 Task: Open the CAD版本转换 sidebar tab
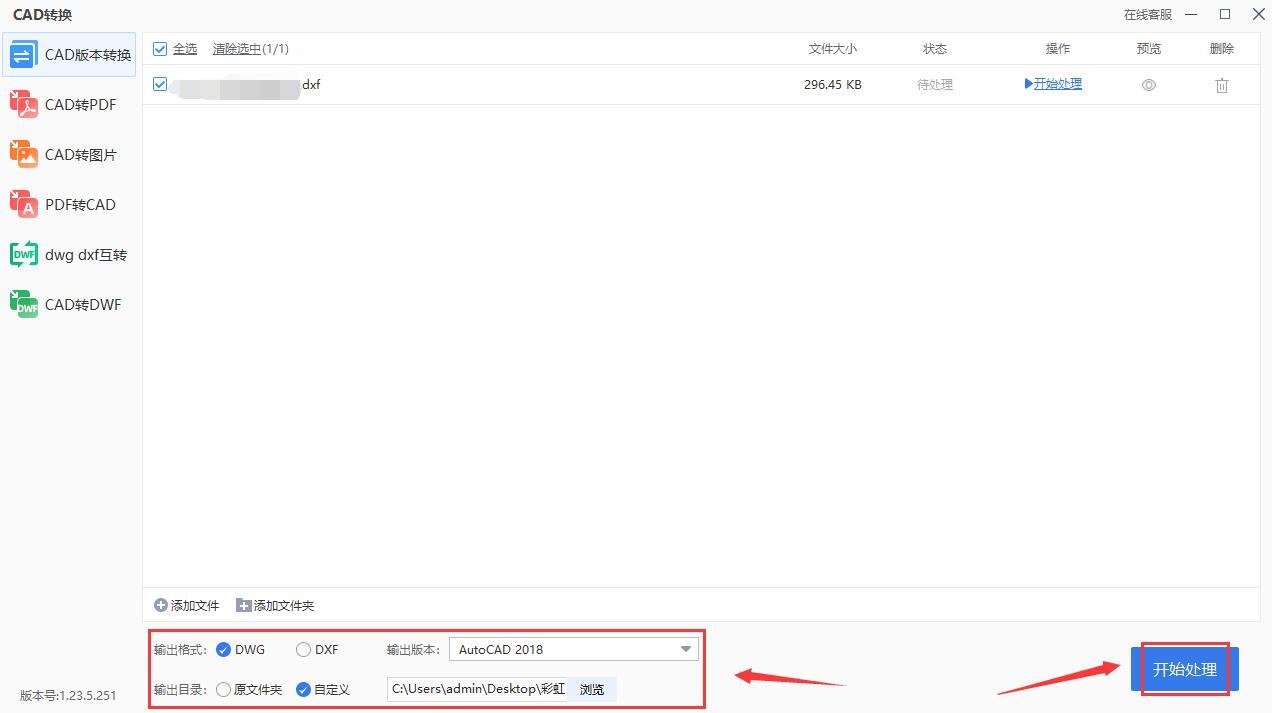(69, 55)
